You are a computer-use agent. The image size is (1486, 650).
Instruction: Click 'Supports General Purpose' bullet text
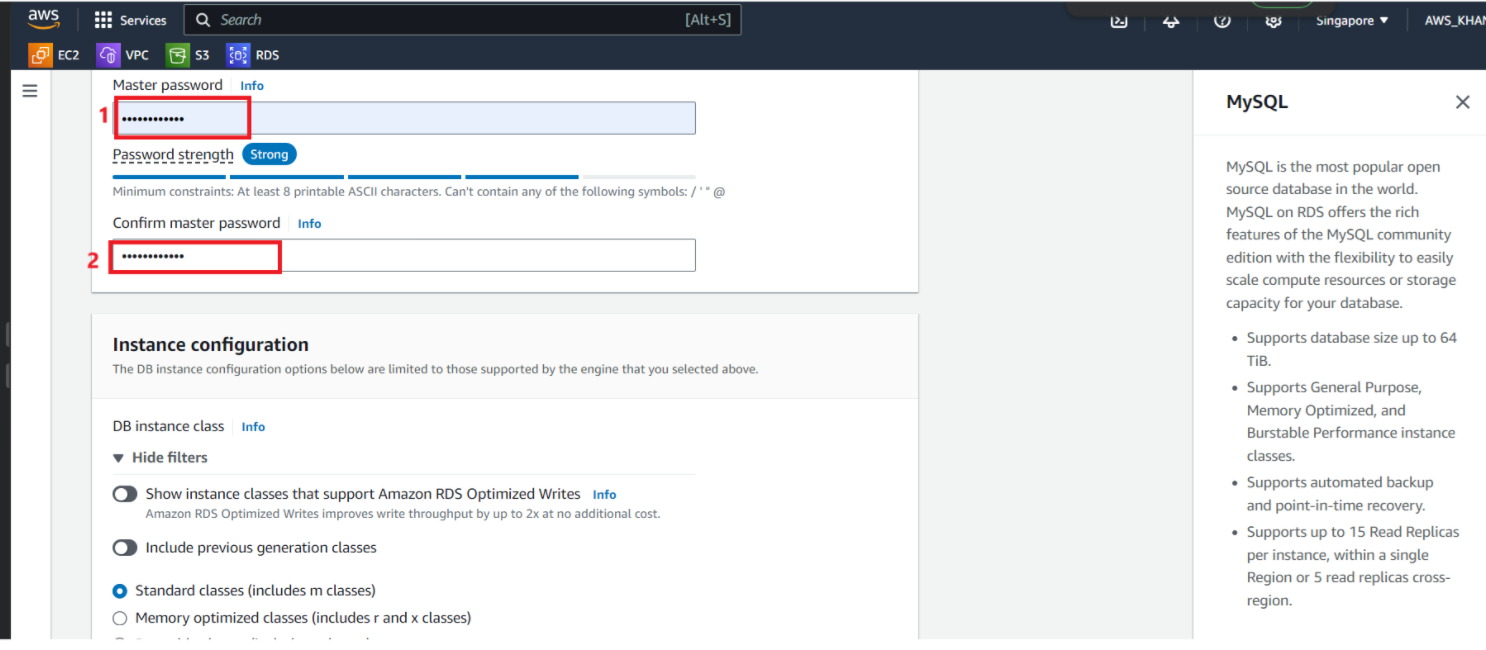[1350, 421]
